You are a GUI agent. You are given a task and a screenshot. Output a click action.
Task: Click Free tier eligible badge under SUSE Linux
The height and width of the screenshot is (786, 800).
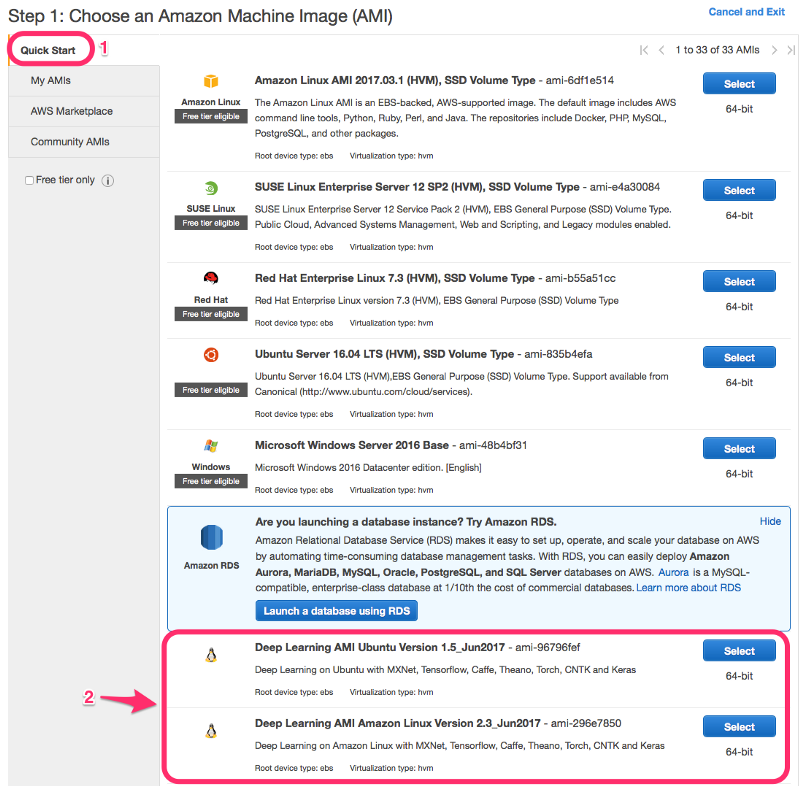click(211, 223)
